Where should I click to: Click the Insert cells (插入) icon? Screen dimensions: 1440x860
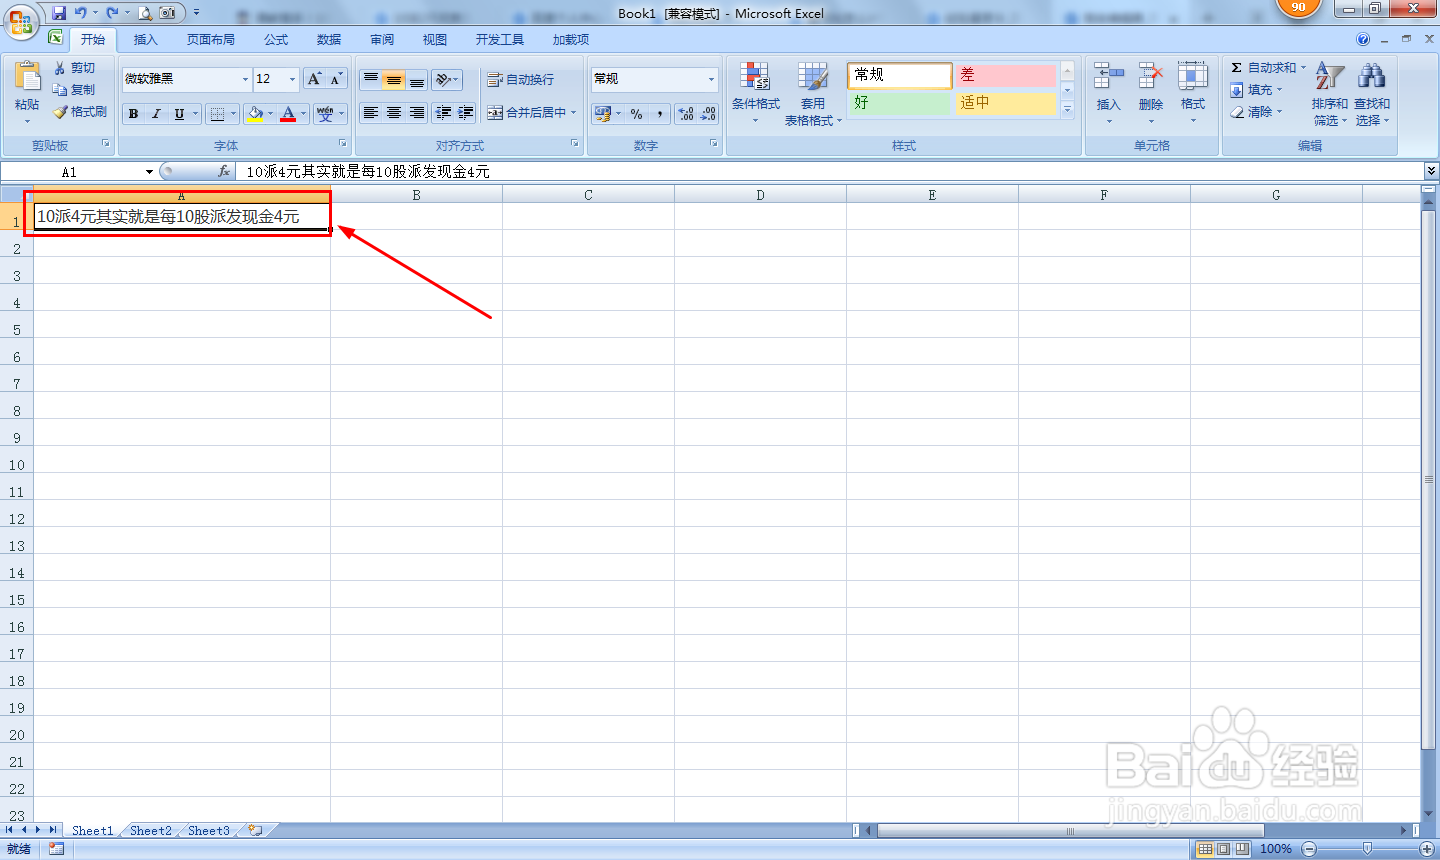point(1108,77)
